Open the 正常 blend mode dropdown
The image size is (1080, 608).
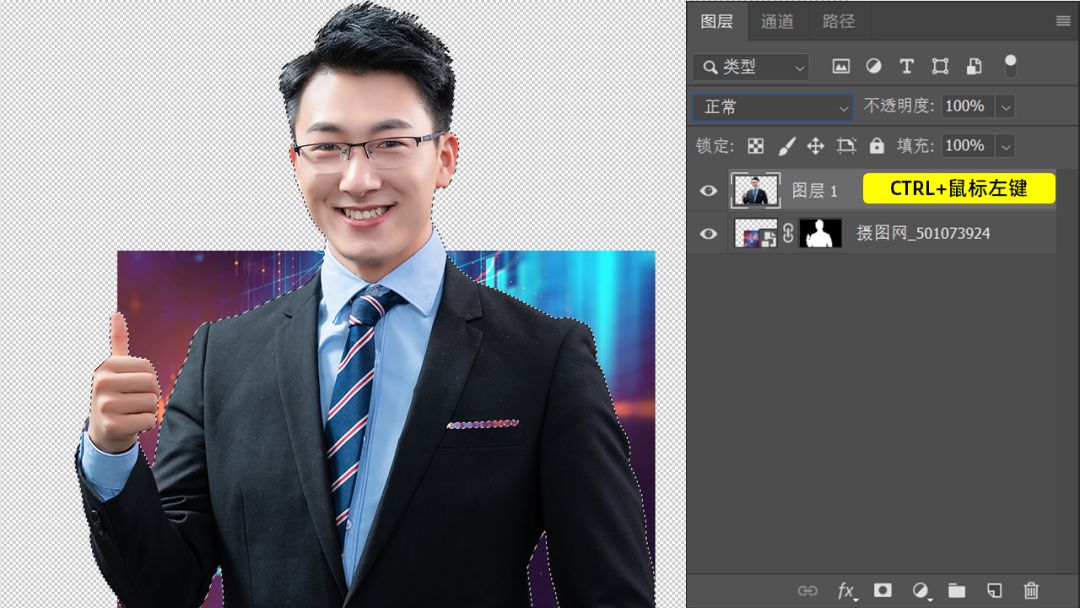pyautogui.click(x=773, y=107)
